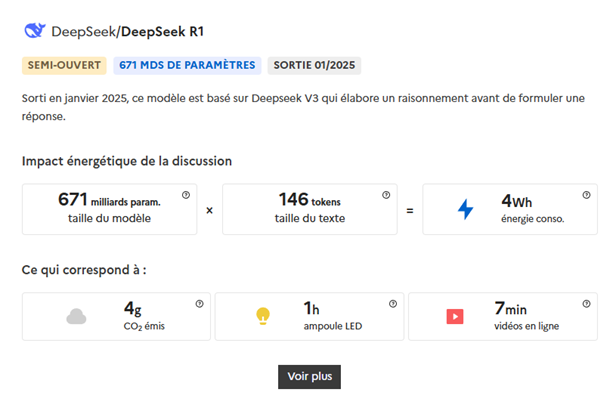Image resolution: width=616 pixels, height=411 pixels.
Task: Click the grey CO₂ cloud icon
Action: coord(76,317)
